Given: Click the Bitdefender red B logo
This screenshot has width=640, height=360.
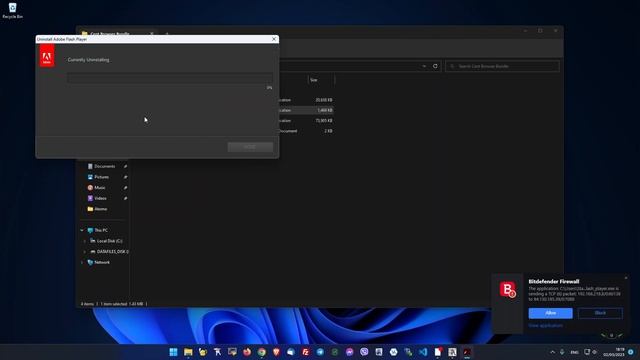Looking at the screenshot, I should point(507,289).
